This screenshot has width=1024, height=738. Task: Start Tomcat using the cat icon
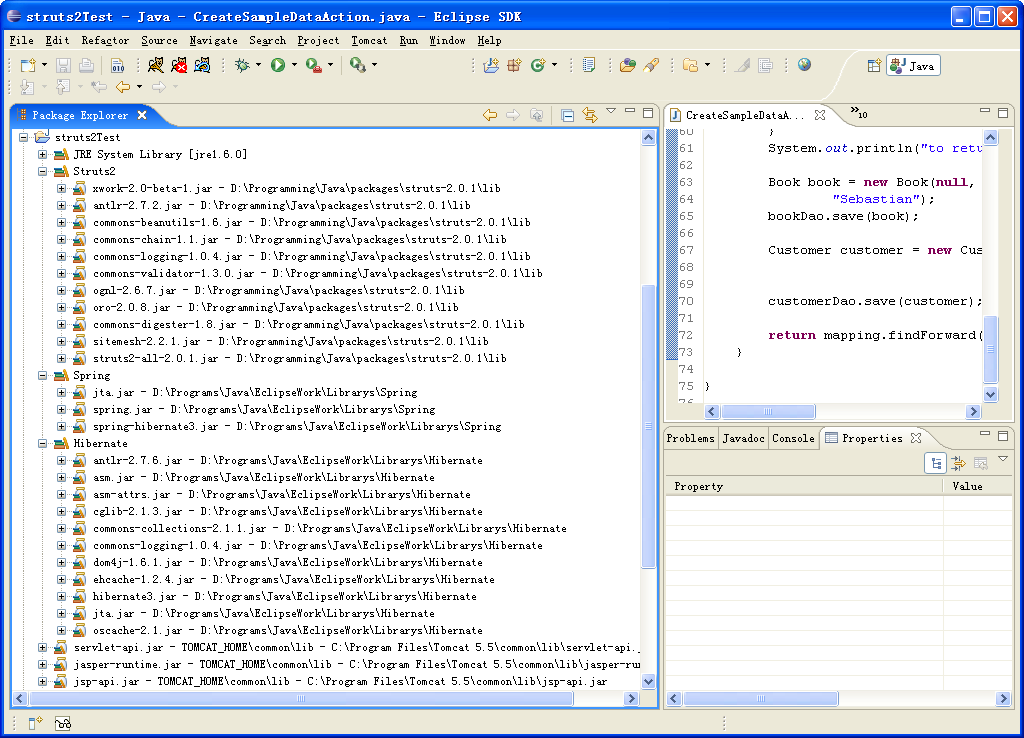click(x=155, y=65)
